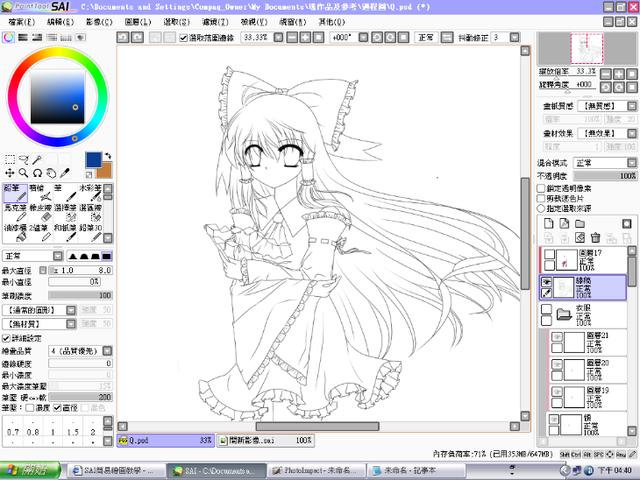This screenshot has width=640, height=480.
Task: Toggle visibility of 圖層21 layer
Action: [557, 337]
